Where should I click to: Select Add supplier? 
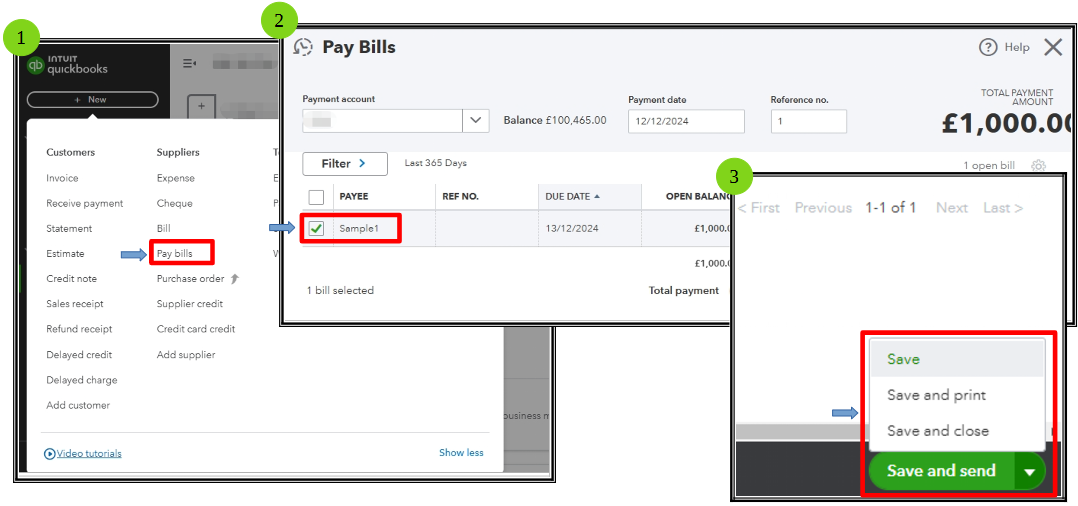click(x=186, y=355)
